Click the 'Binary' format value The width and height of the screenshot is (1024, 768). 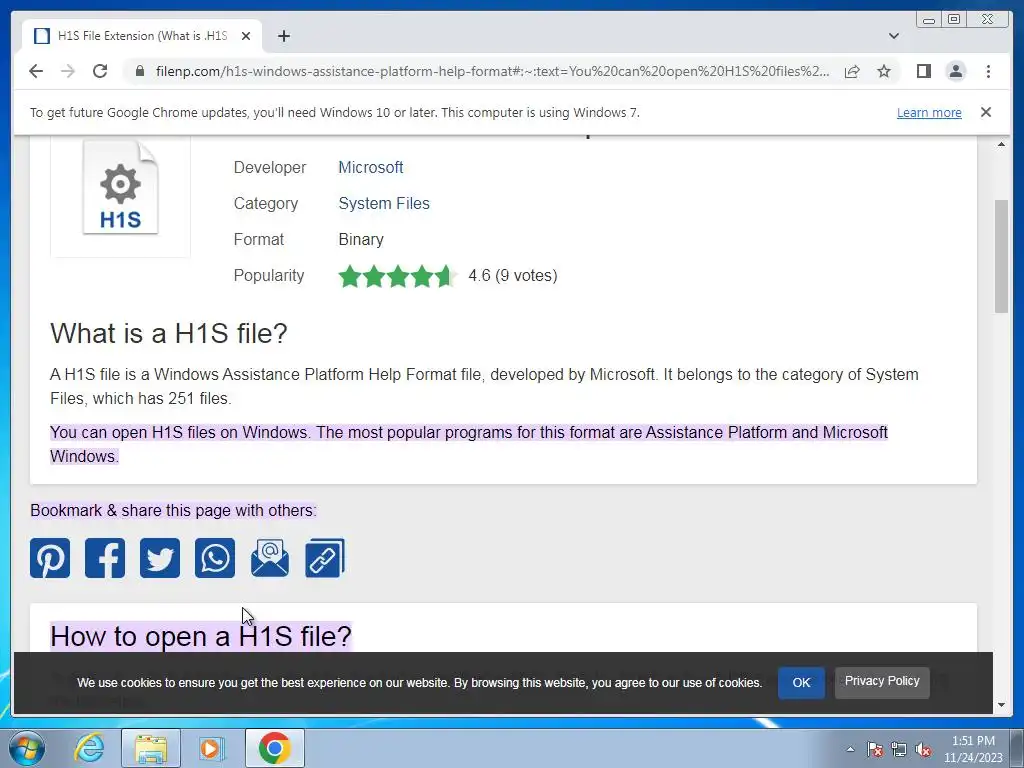[360, 240]
